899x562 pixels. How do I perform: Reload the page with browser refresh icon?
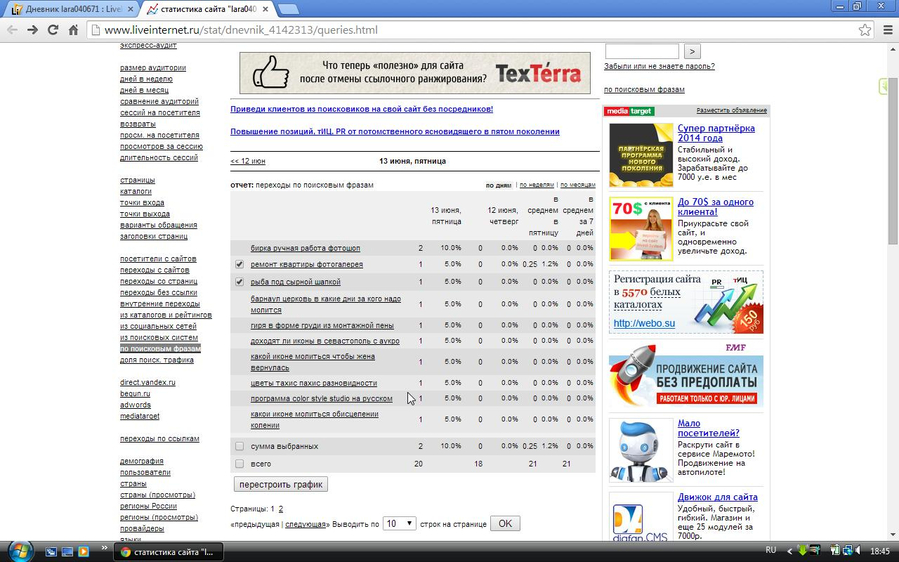point(53,30)
